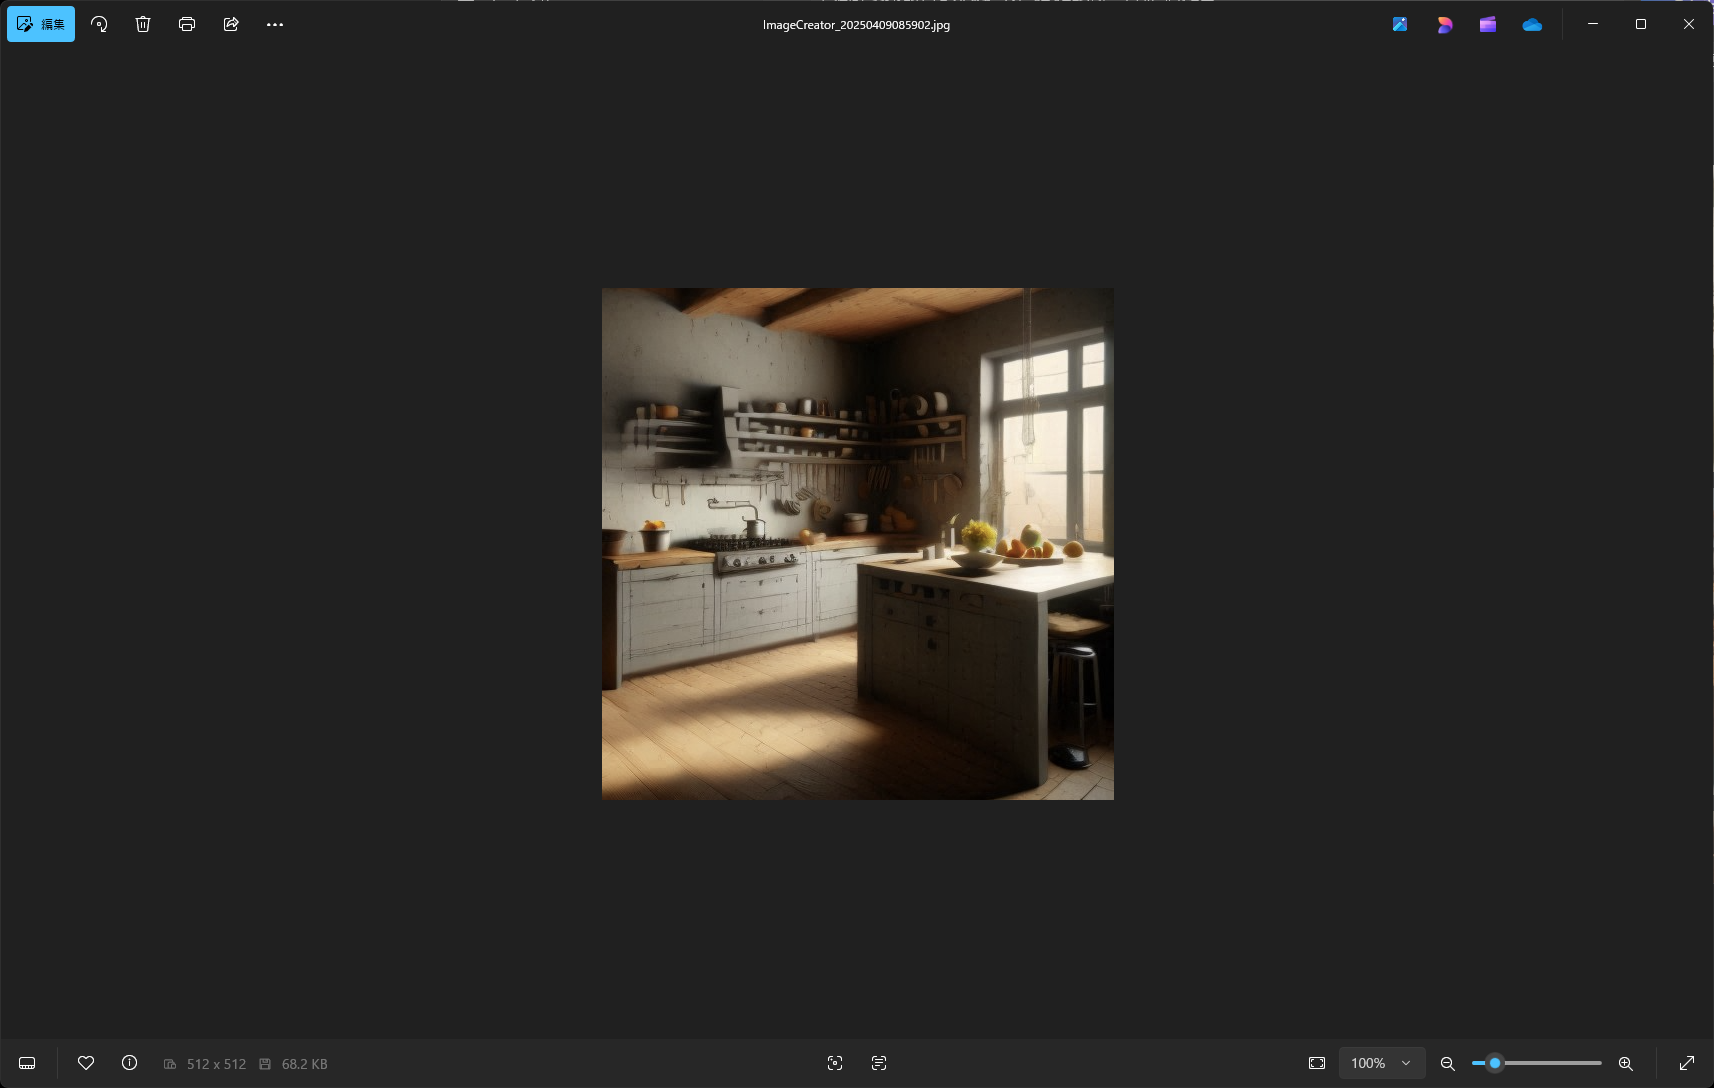Close the Photos window
Viewport: 1714px width, 1088px height.
point(1689,24)
